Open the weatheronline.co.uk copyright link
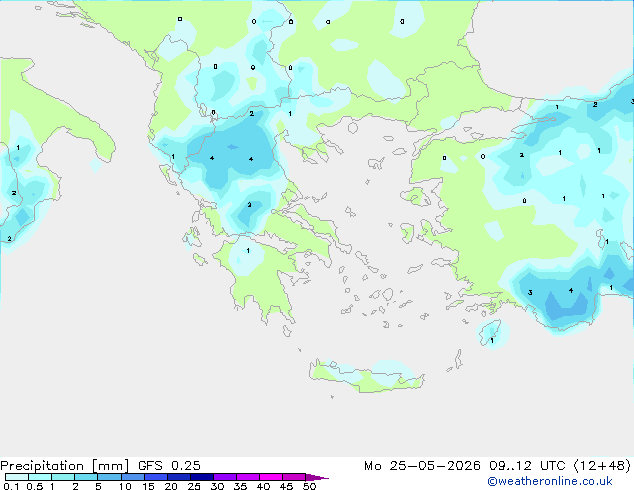Screen dimensions: 634x490 [550, 481]
